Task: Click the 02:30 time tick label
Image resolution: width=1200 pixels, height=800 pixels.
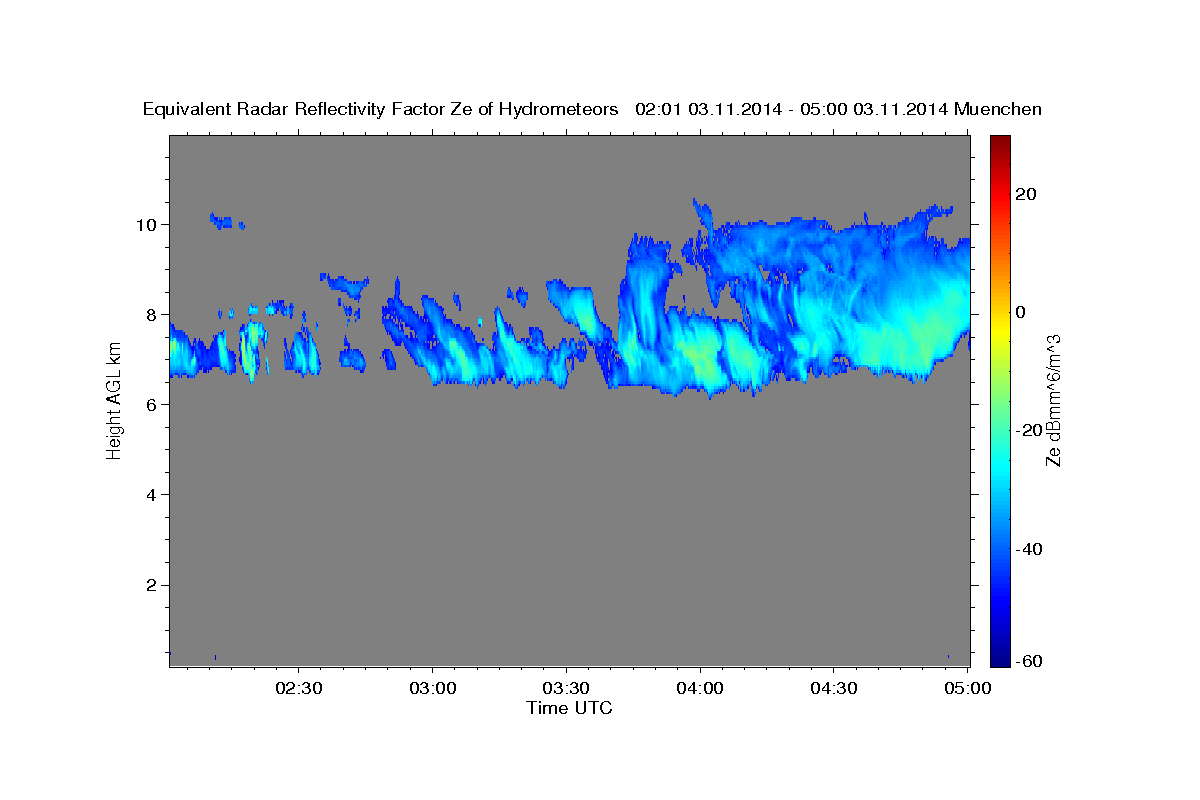Action: click(x=298, y=689)
